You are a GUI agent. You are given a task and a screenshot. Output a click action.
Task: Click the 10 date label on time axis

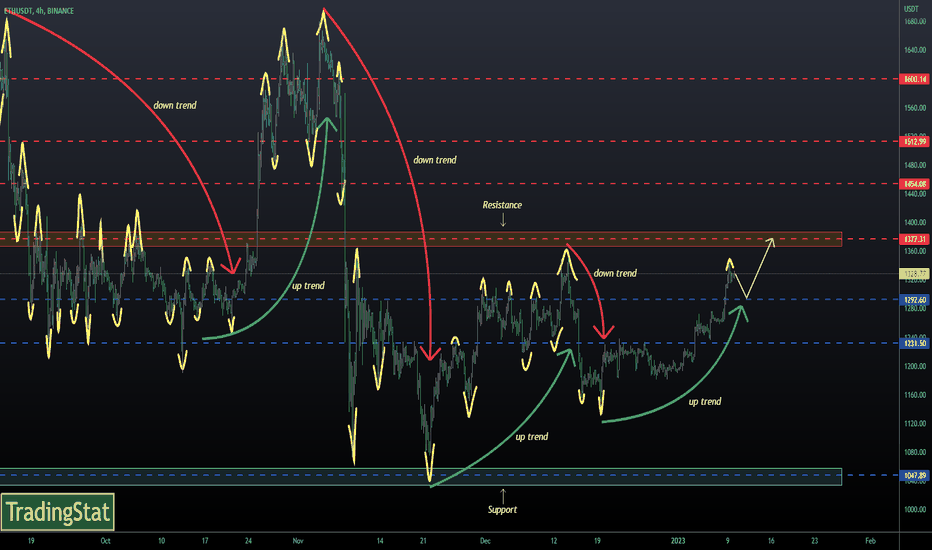click(x=162, y=541)
